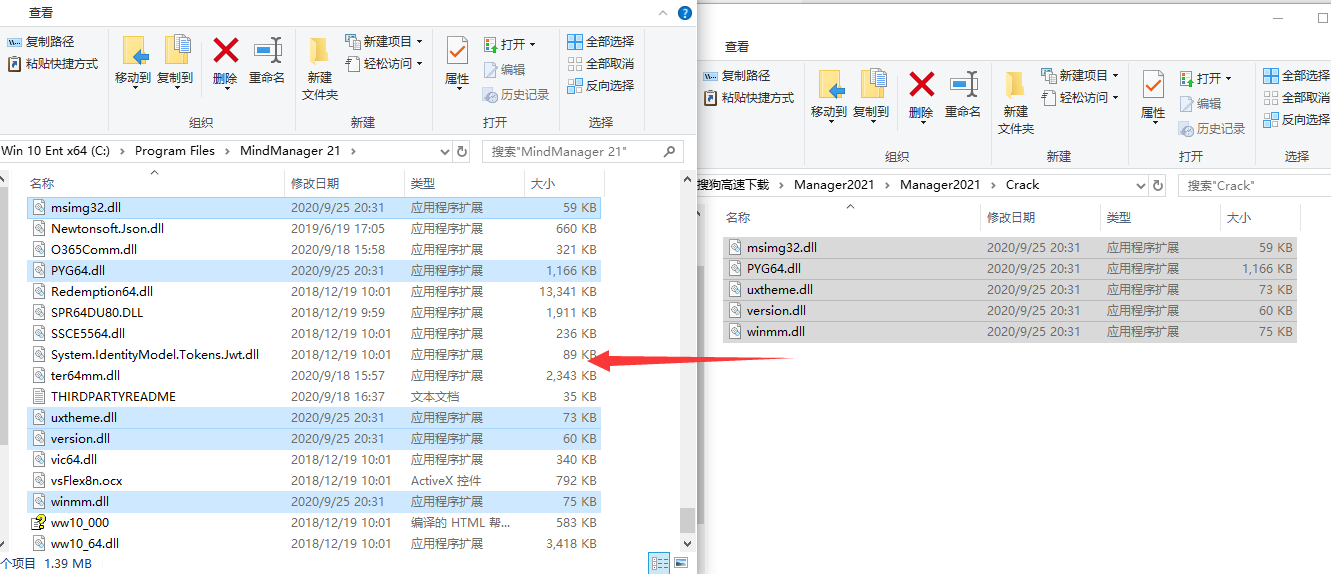Expand address history dropdown in MindManager 21 window
Viewport: 1331px width, 574px height.
pos(444,151)
